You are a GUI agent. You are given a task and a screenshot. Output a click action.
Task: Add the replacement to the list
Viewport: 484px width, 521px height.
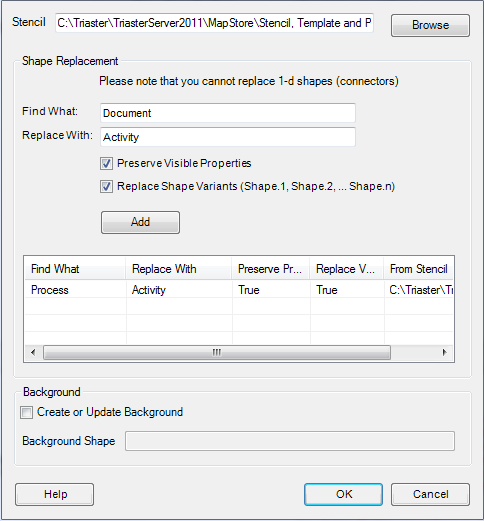140,222
